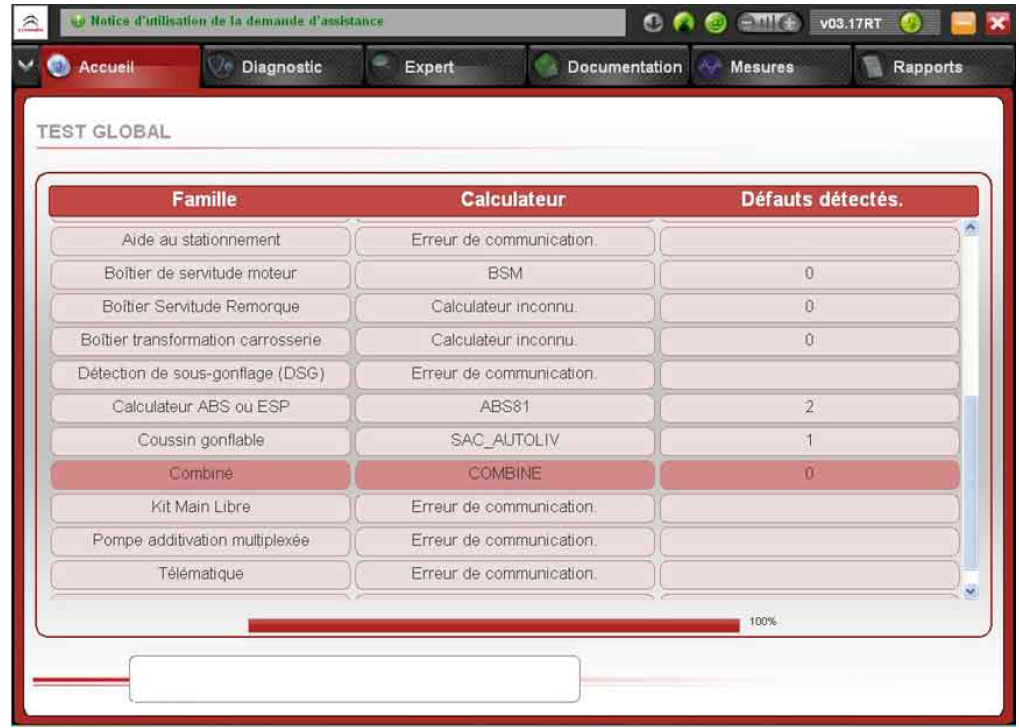1019x728 pixels.
Task: Click 'Calculateur inconnu.' in Boîtier Servitude Remorque row
Action: pyautogui.click(x=505, y=307)
